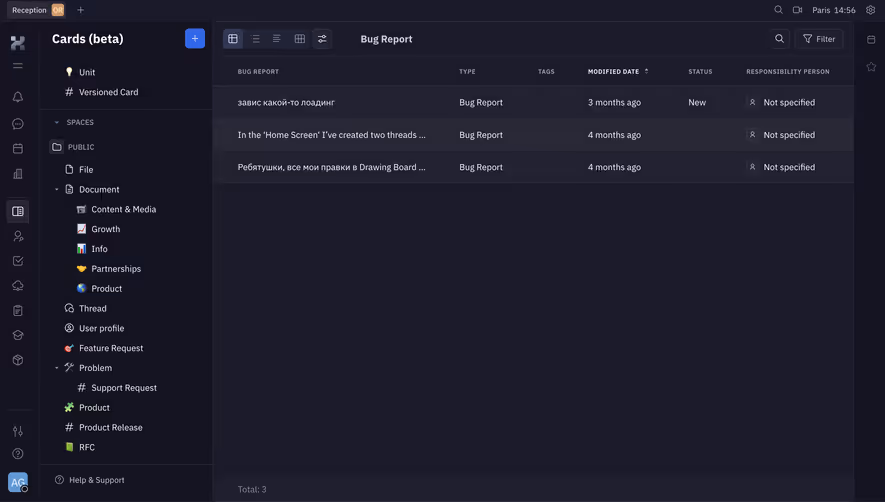Open global search icon in top bar
The height and width of the screenshot is (502, 885).
pos(778,10)
